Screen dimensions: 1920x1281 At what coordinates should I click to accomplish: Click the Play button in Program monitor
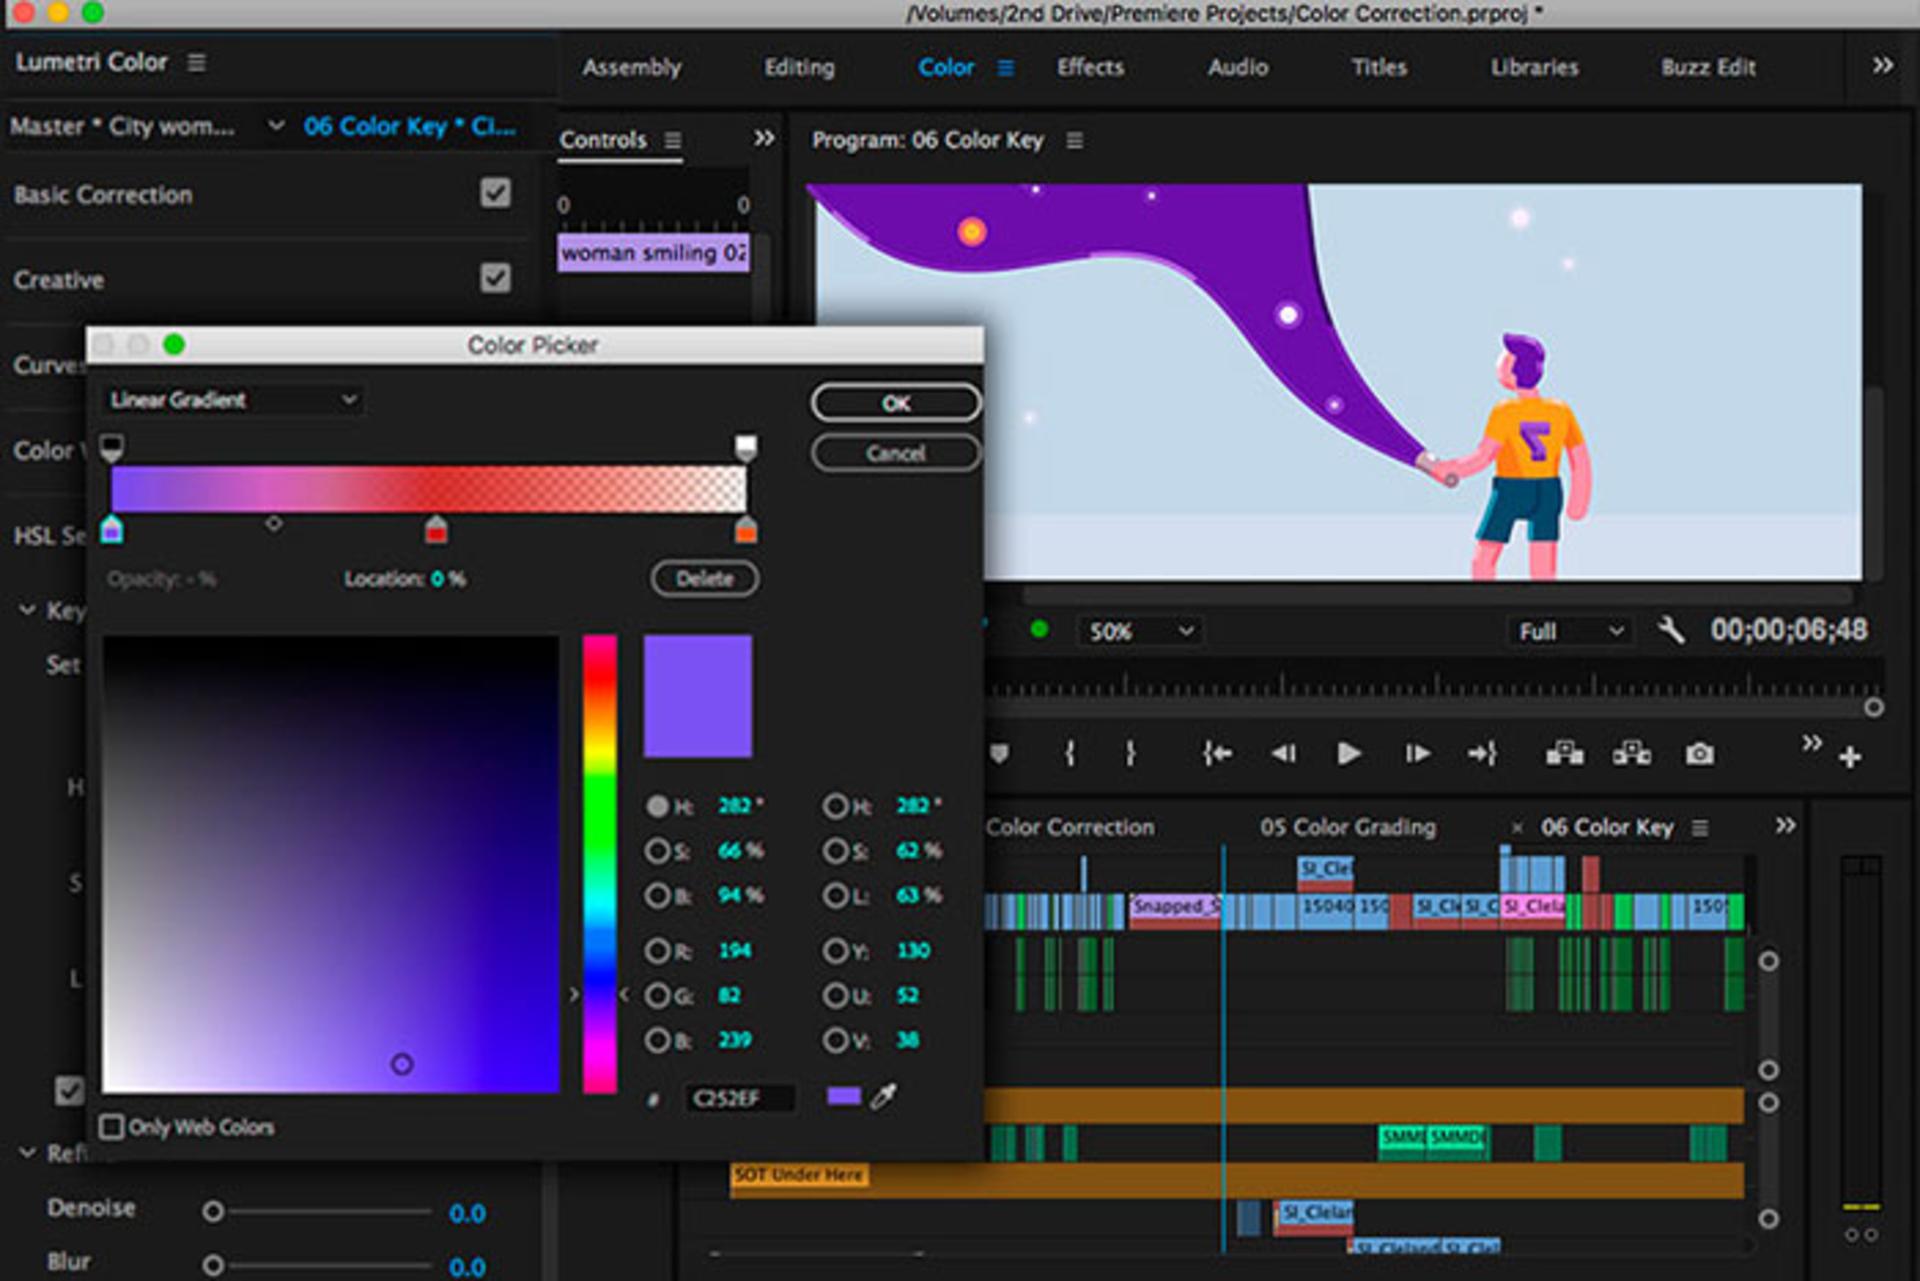[1348, 753]
